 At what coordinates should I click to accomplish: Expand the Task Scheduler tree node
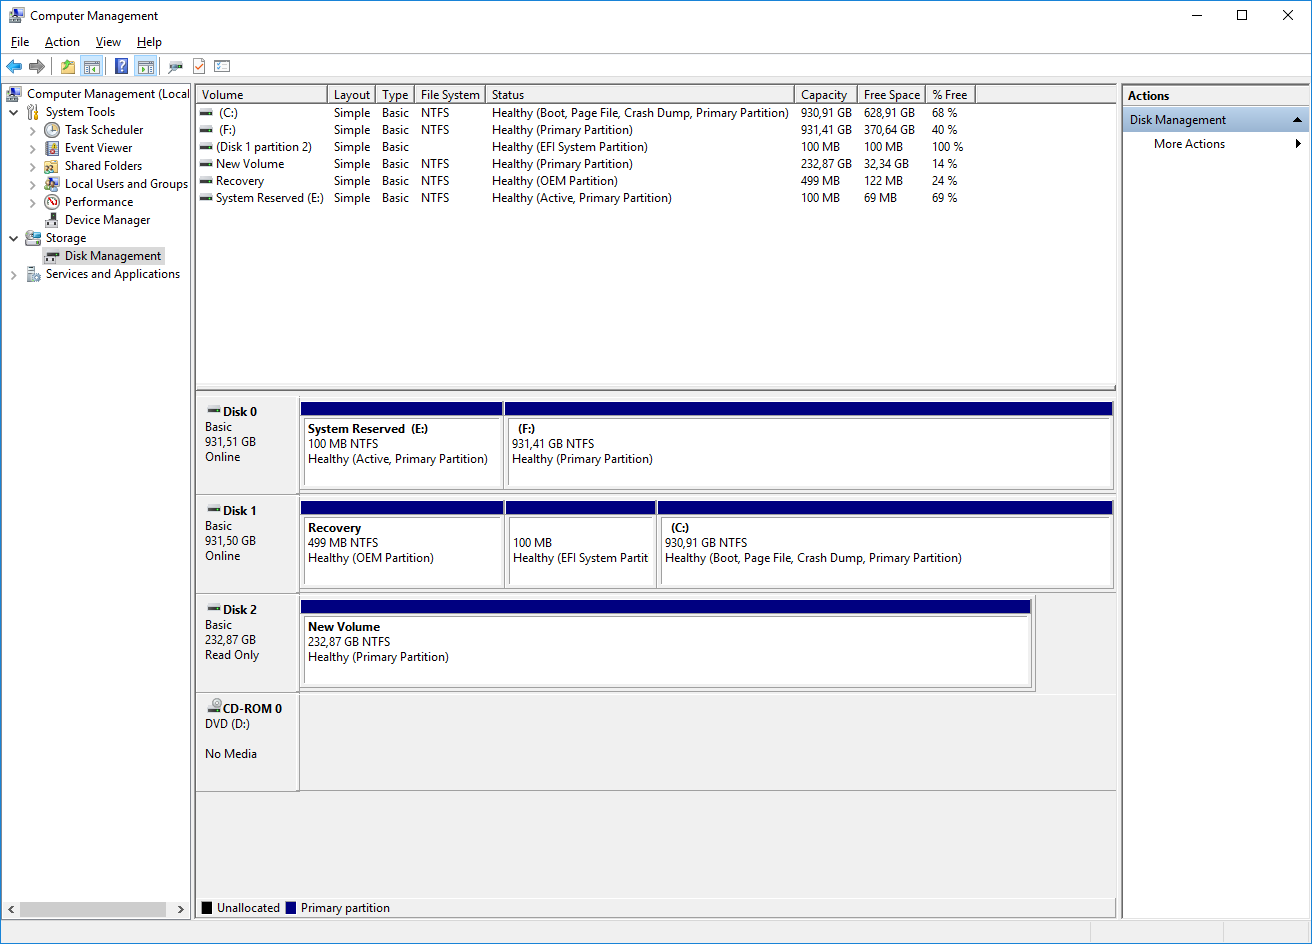(33, 130)
